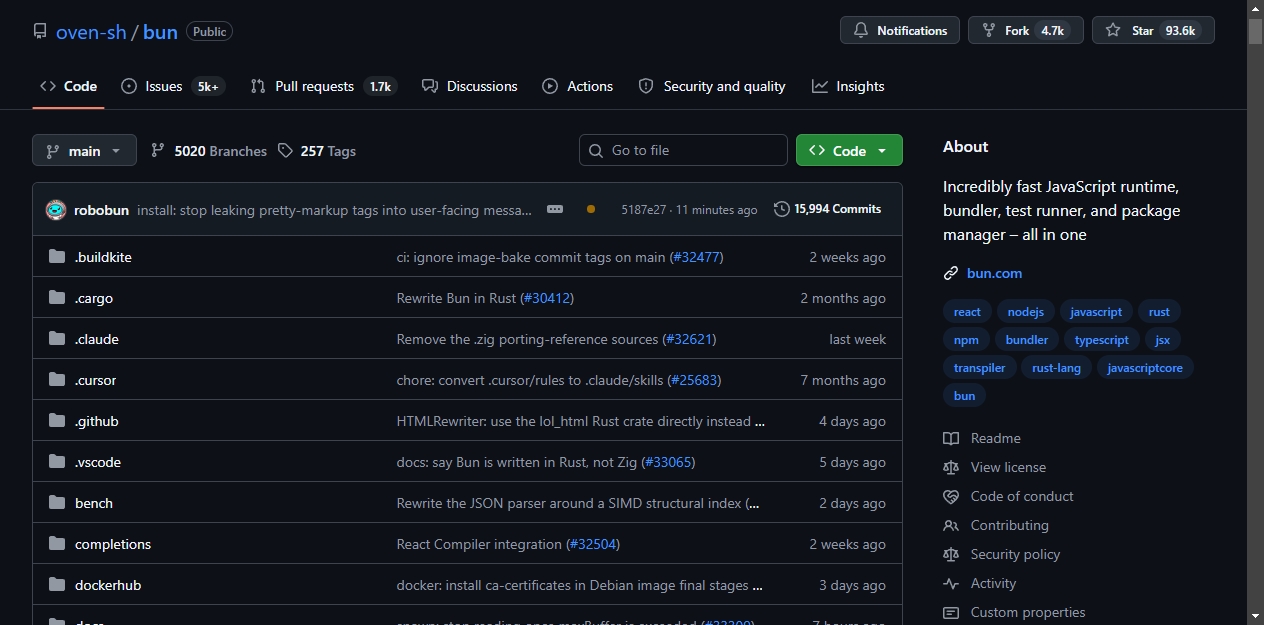The image size is (1264, 625).
Task: Open the dockerhub folder name
Action: [108, 585]
